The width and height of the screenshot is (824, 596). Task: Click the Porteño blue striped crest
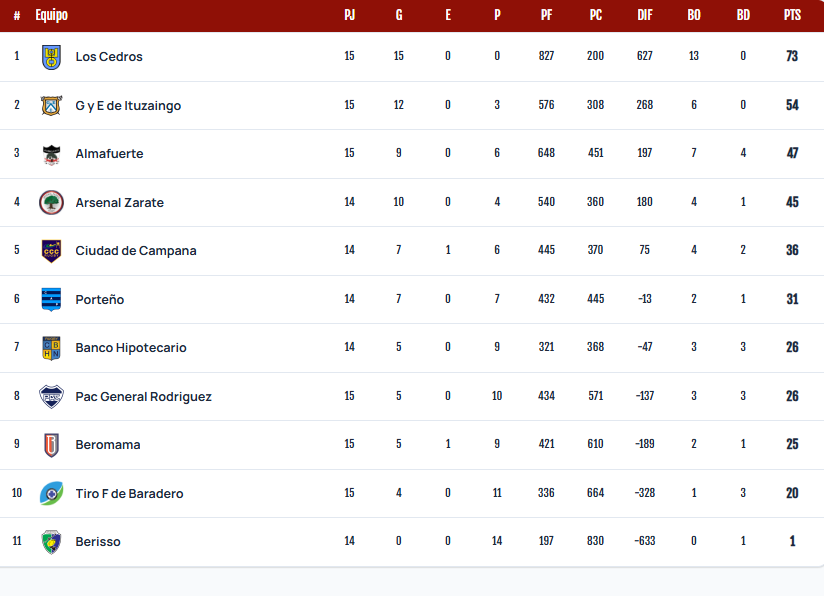coord(52,300)
